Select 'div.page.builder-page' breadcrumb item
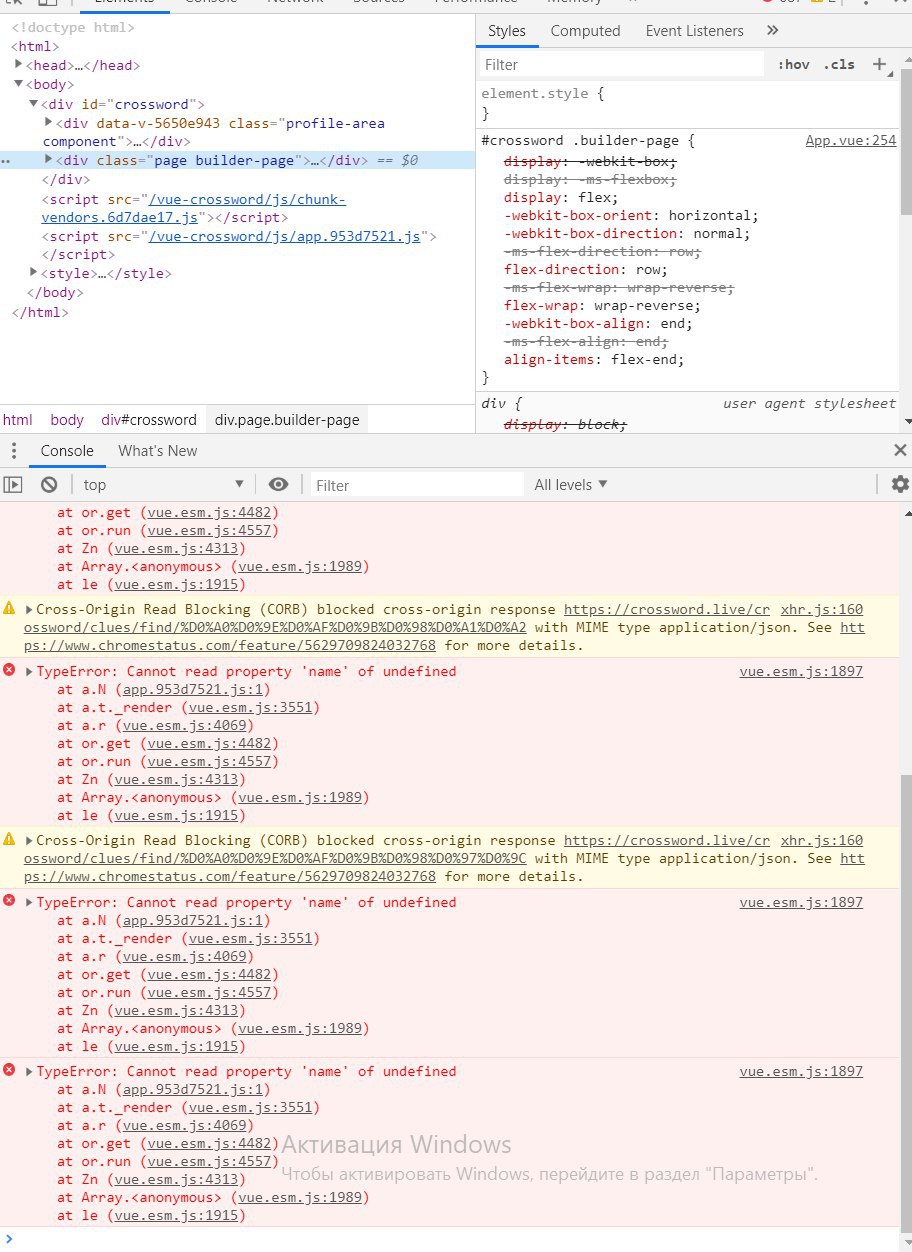Viewport: 912px width, 1252px height. 287,420
